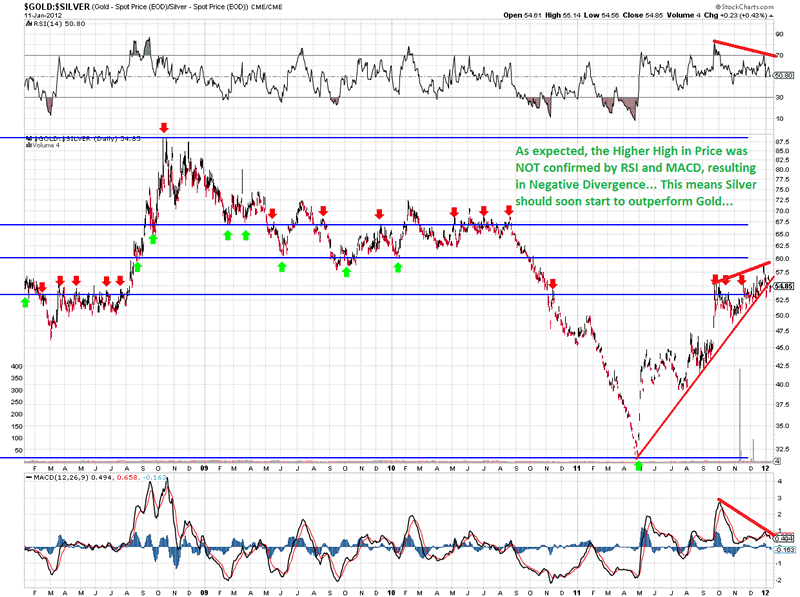
Task: Click the green arrow at the 2011 low
Action: tap(639, 466)
